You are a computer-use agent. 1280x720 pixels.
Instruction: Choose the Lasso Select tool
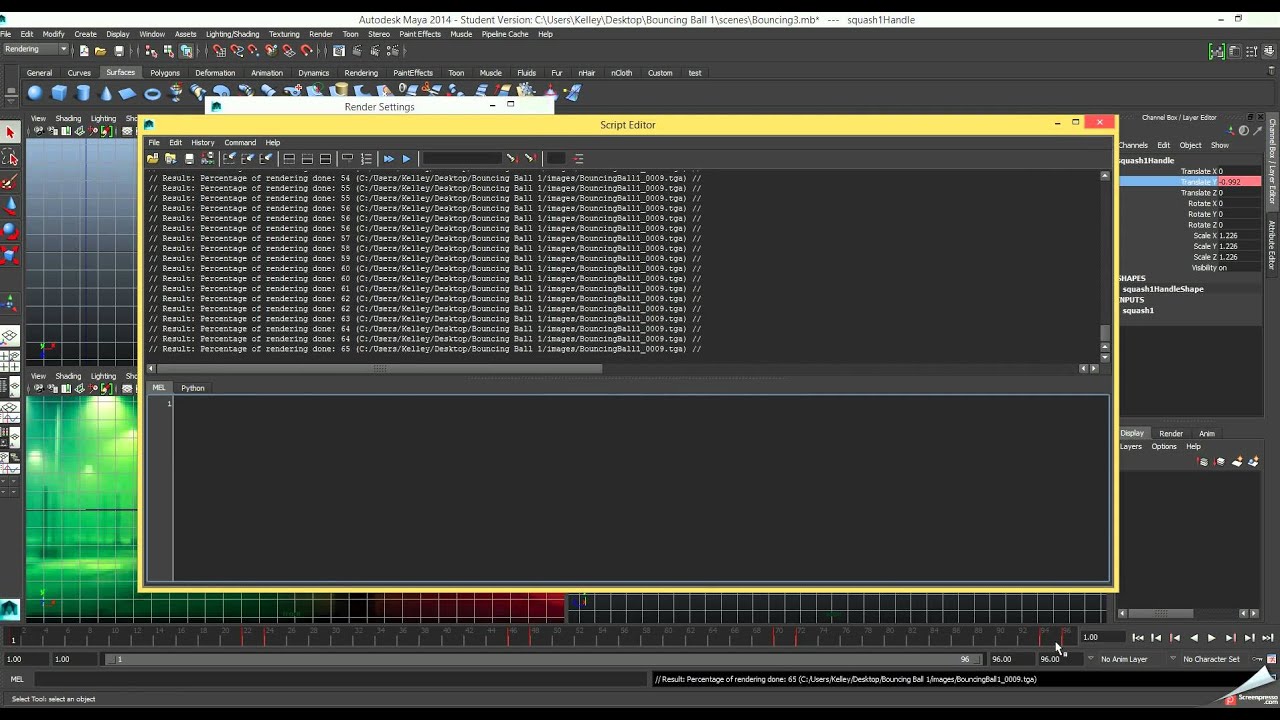pyautogui.click(x=10, y=158)
